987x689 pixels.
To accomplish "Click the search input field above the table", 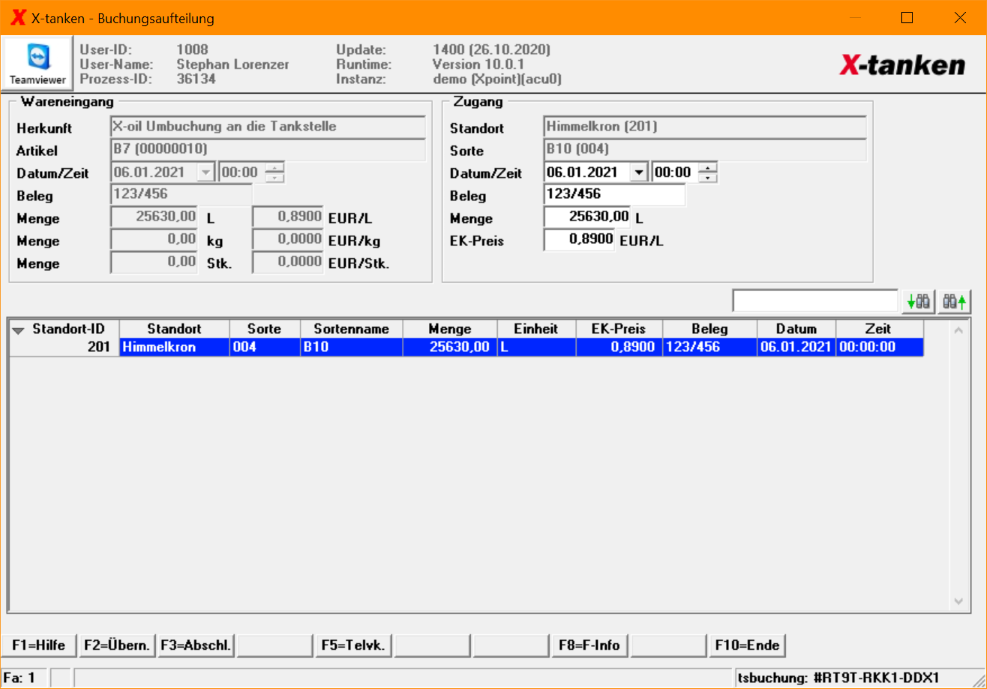I will pos(815,301).
